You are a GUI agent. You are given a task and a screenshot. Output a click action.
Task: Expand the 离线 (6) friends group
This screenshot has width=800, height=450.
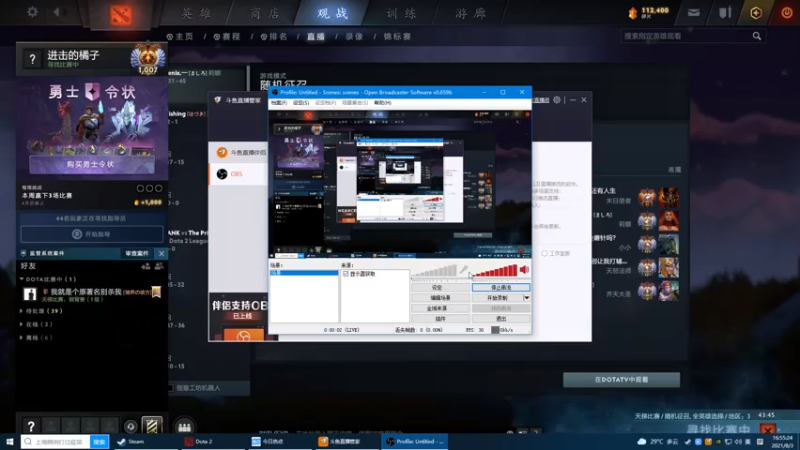pos(21,337)
